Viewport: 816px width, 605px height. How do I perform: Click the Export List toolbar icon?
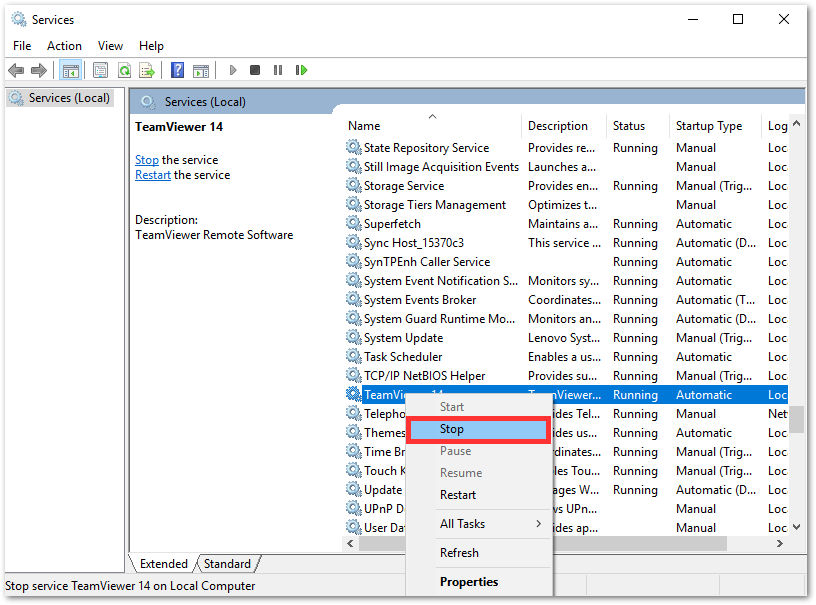pos(147,70)
